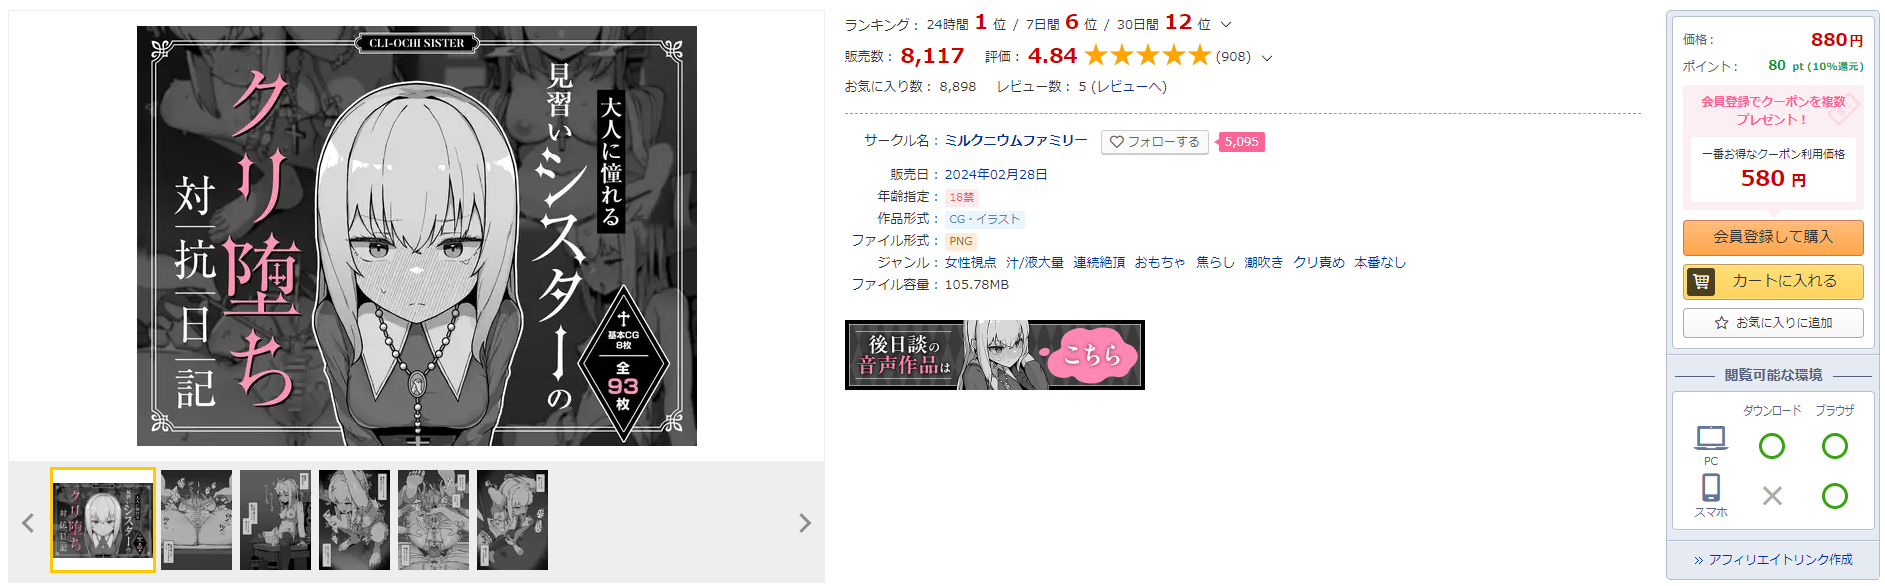Open the レビューへ link
Viewport: 1885px width, 586px height.
pos(1129,87)
